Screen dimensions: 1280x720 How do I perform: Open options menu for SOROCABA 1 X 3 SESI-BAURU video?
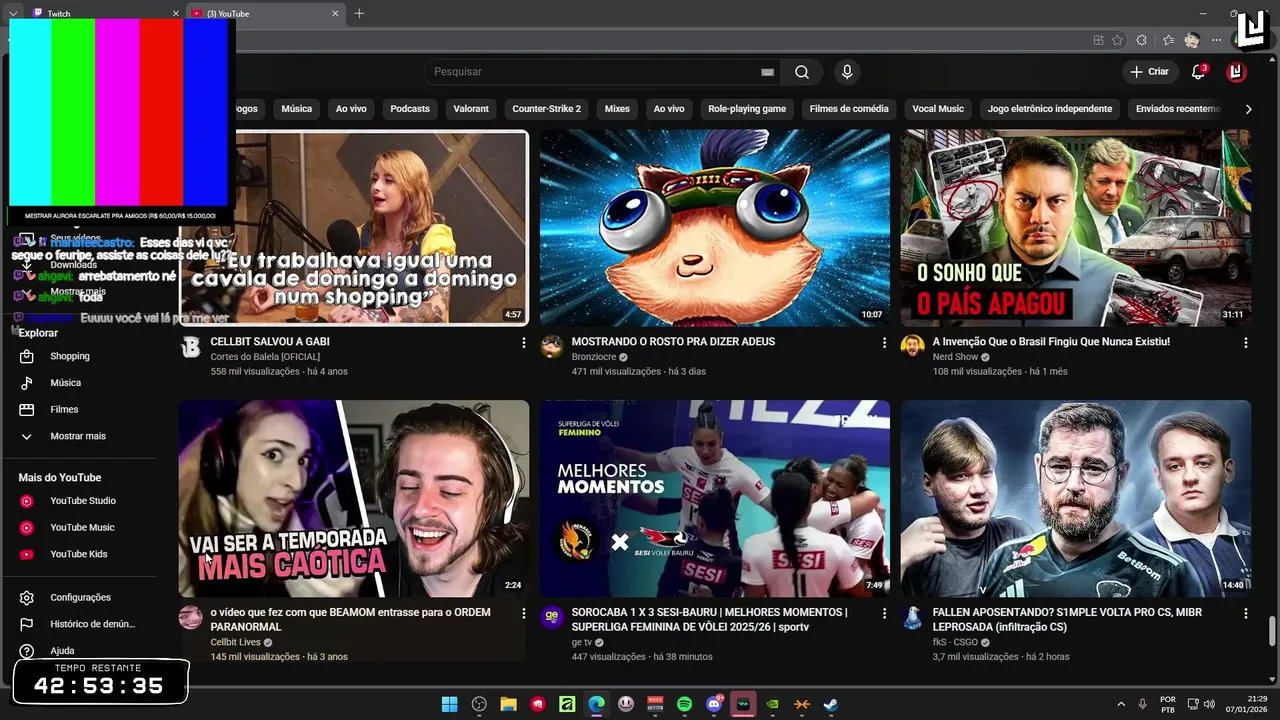884,613
